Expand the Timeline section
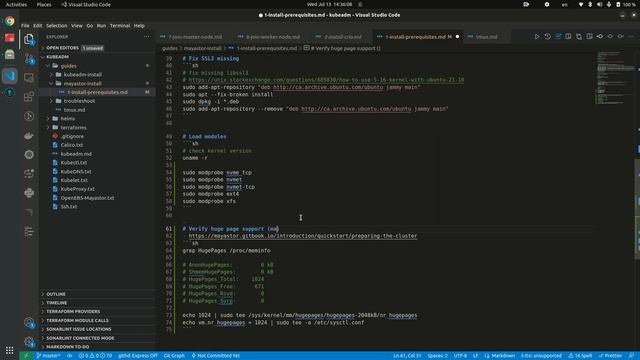Screen dimensions: 640x360 98,303
